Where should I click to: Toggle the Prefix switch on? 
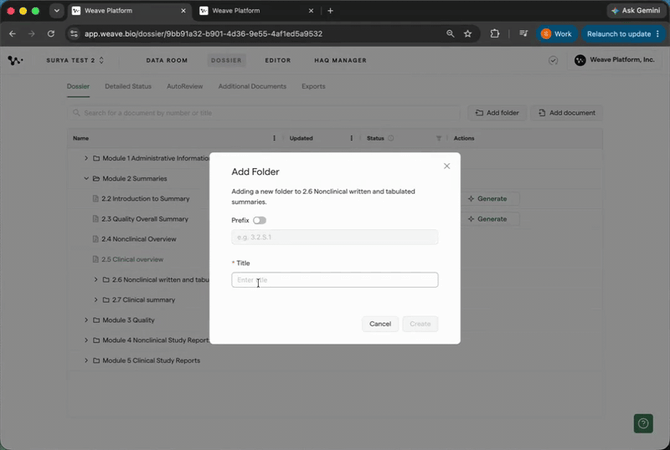pos(259,221)
